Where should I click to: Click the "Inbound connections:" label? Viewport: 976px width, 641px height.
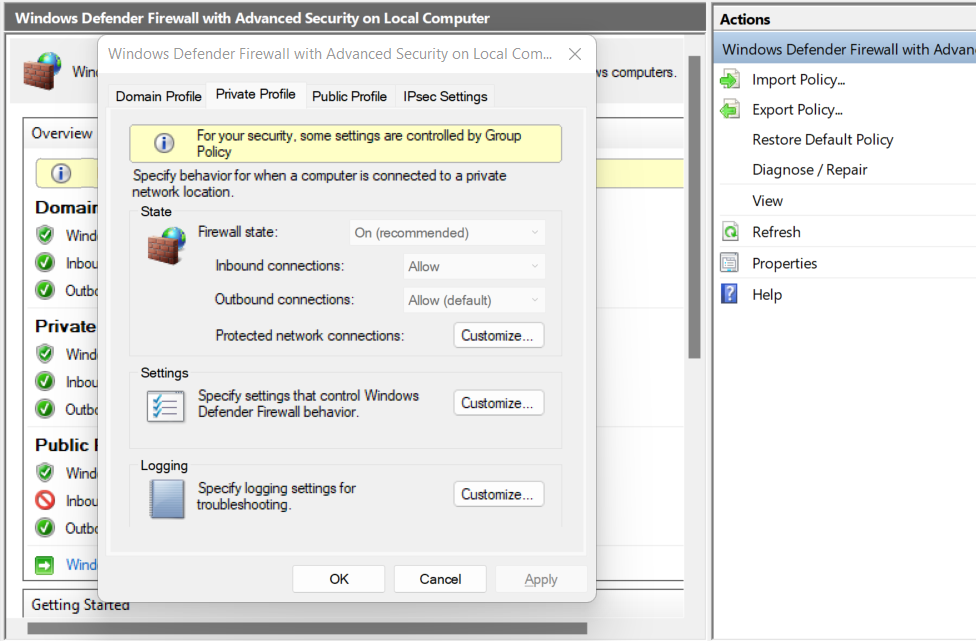[279, 266]
